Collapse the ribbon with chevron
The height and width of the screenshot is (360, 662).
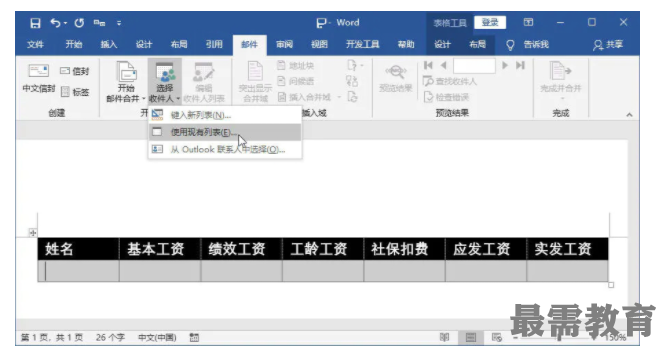629,115
